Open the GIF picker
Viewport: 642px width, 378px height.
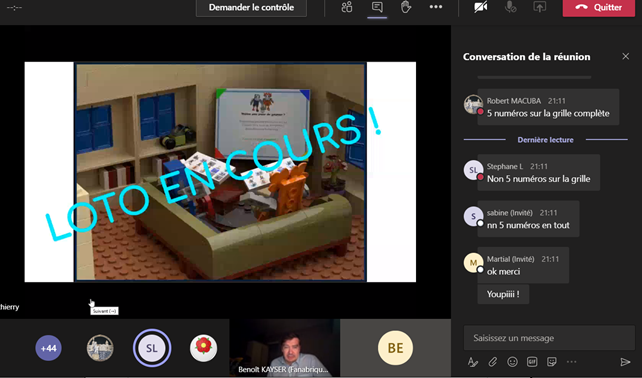coord(532,362)
